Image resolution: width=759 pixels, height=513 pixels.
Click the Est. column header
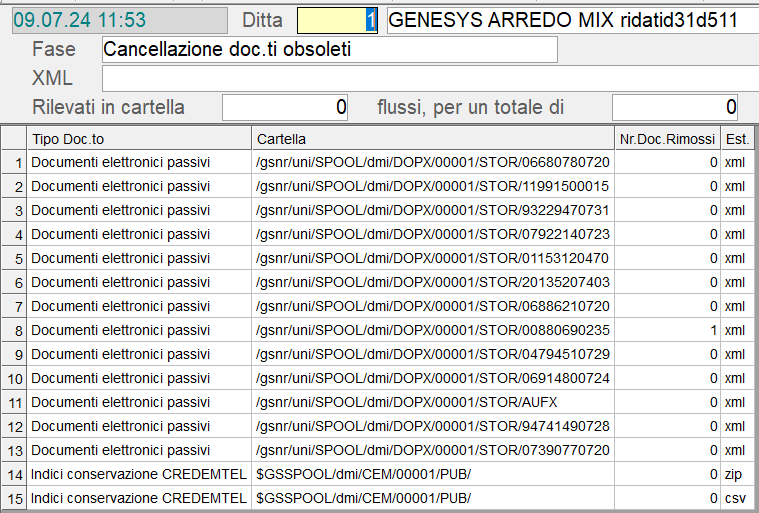(738, 138)
